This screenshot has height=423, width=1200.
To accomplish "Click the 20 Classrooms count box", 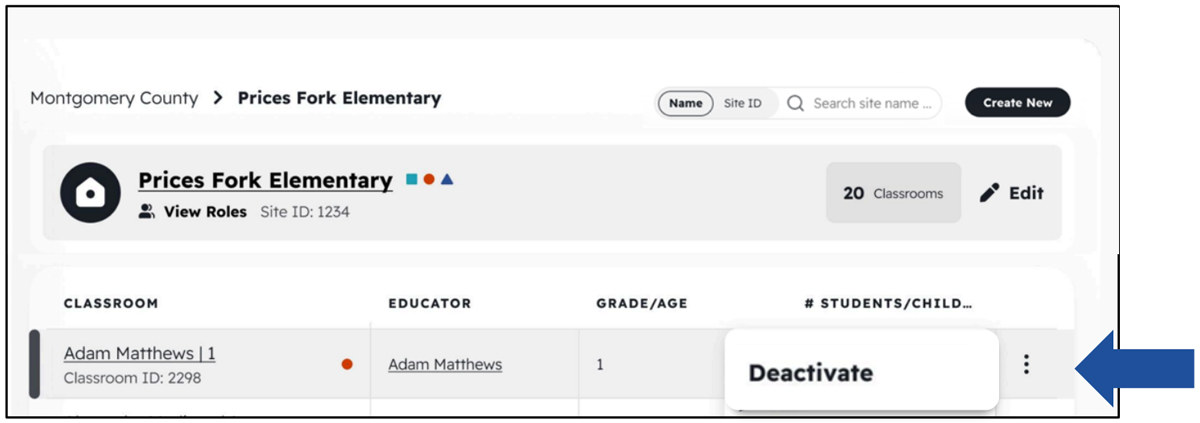I will 893,193.
